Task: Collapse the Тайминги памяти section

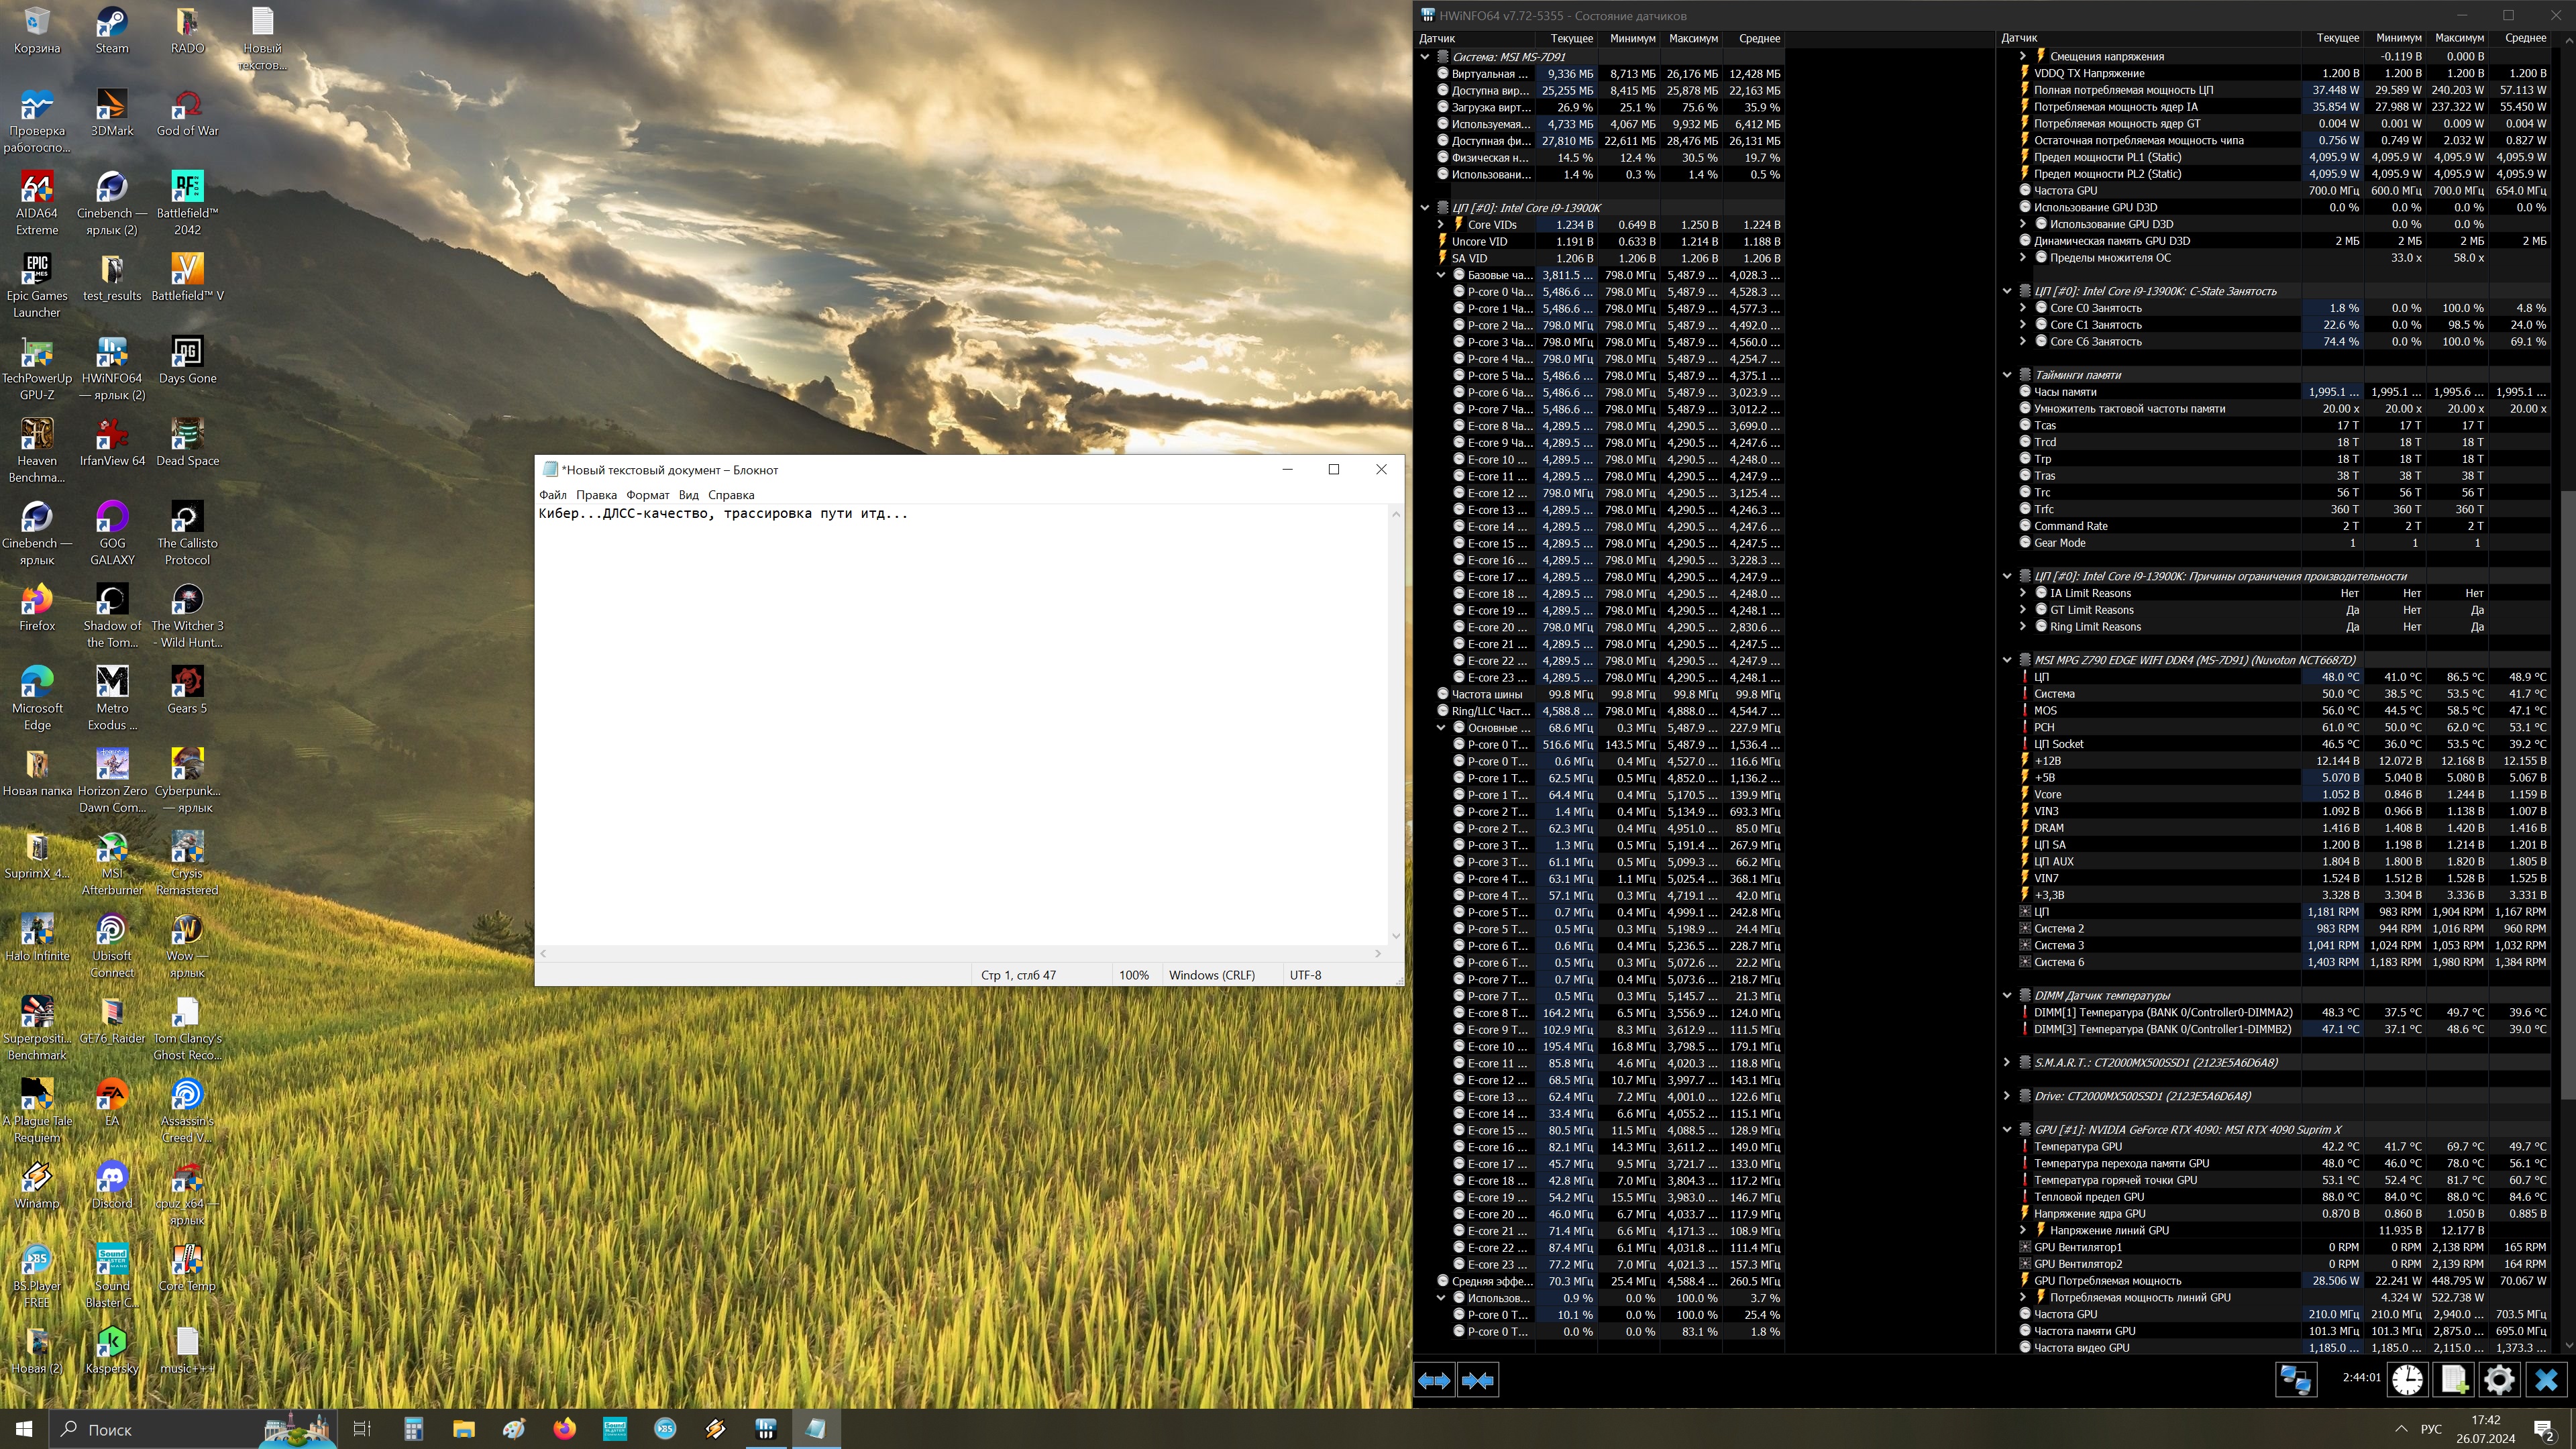Action: pyautogui.click(x=2006, y=375)
